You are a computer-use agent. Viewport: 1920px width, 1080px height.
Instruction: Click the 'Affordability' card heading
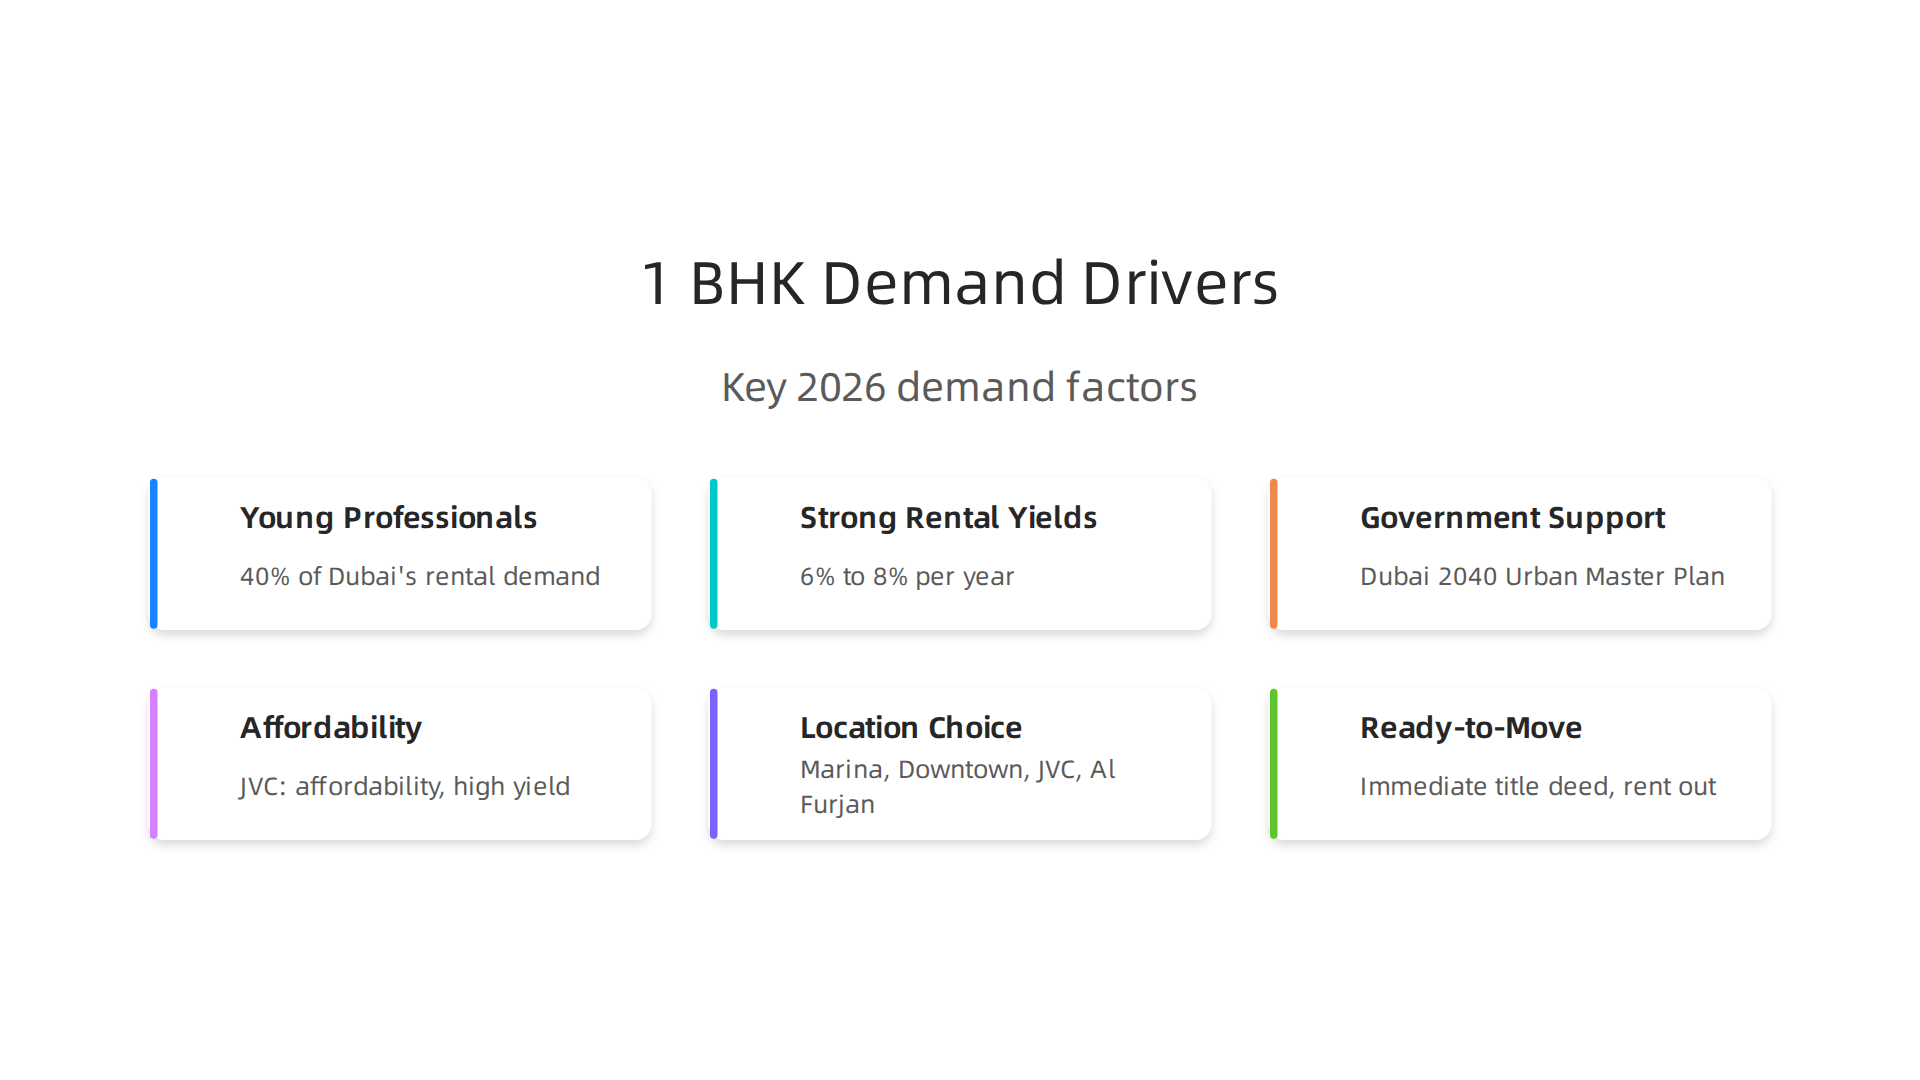[x=331, y=728]
